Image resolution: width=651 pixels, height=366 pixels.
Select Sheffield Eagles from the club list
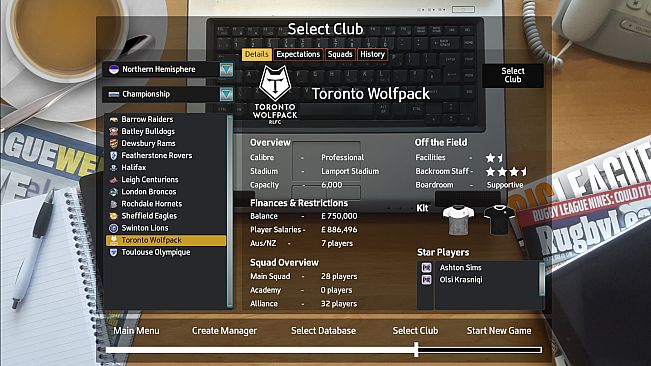166,216
